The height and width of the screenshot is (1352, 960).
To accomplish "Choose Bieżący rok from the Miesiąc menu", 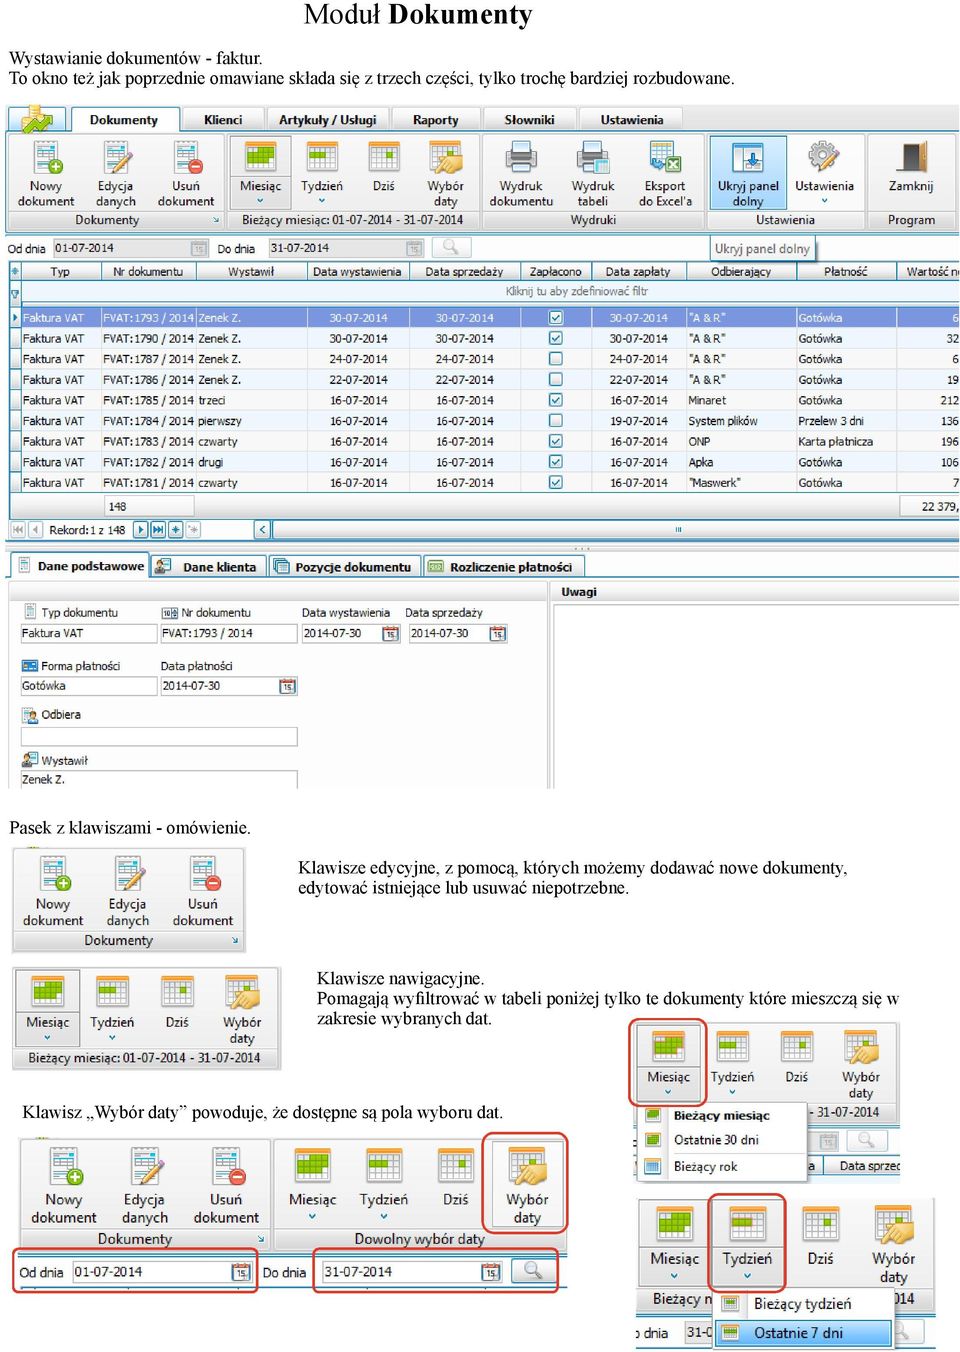I will pos(722,1166).
